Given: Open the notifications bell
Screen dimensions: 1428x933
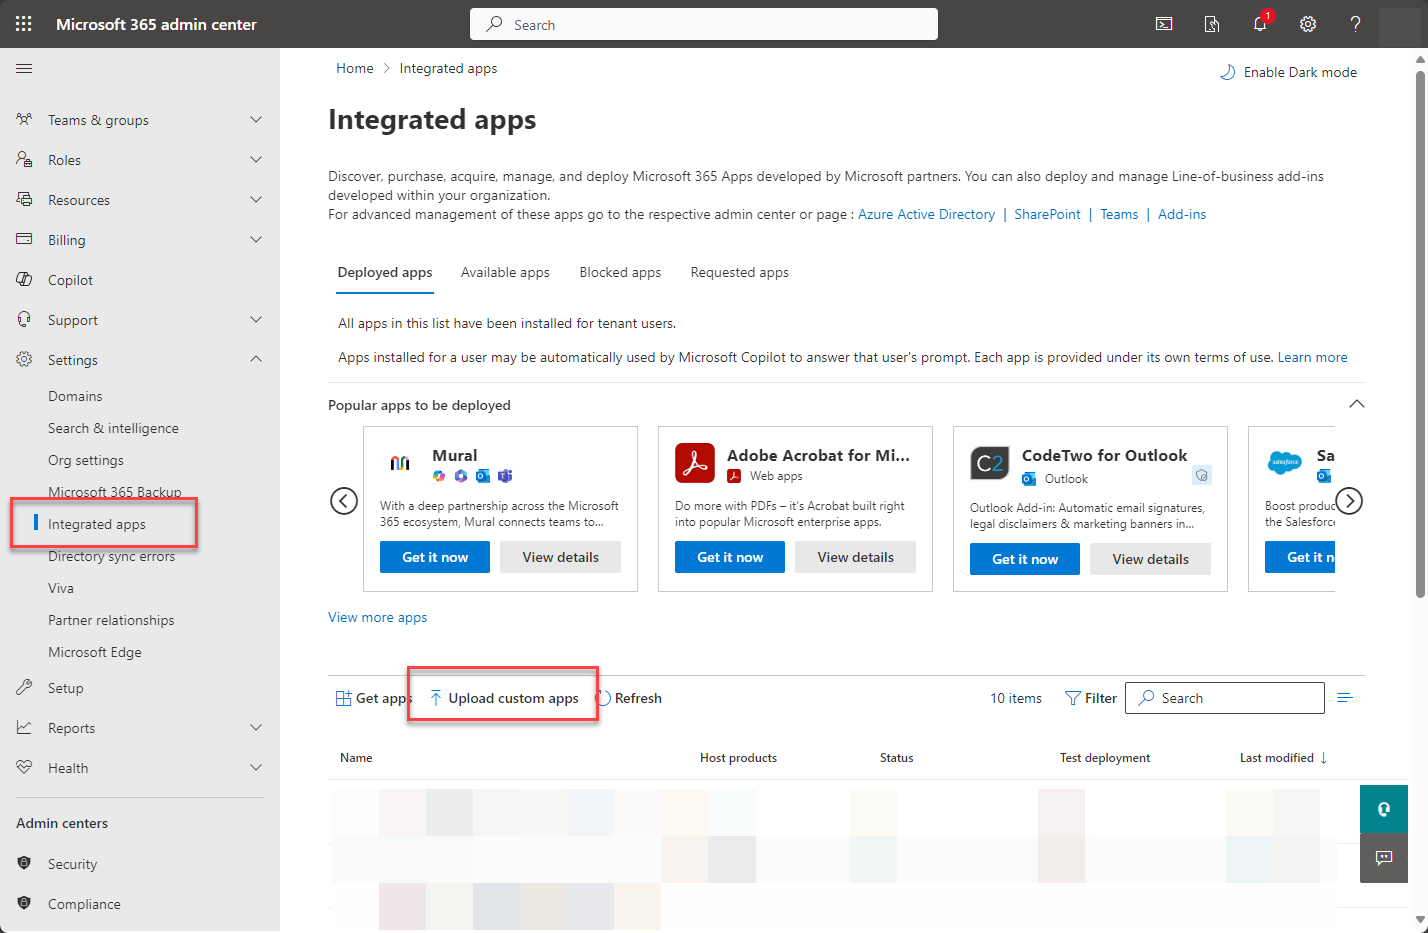Looking at the screenshot, I should [1260, 24].
